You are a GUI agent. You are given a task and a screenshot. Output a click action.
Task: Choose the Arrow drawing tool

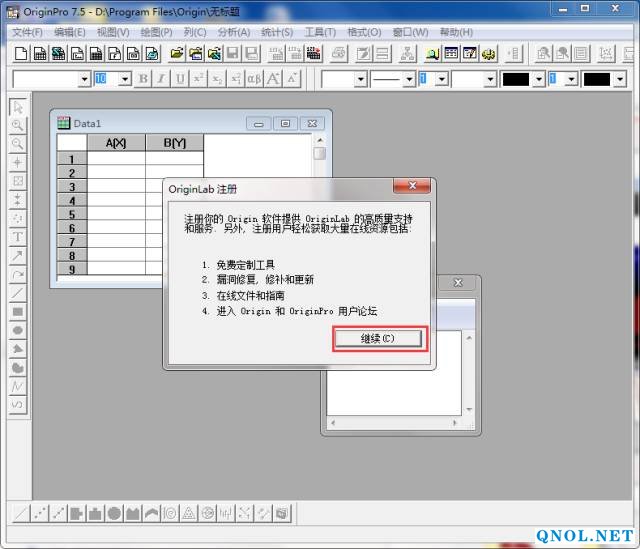click(x=17, y=256)
